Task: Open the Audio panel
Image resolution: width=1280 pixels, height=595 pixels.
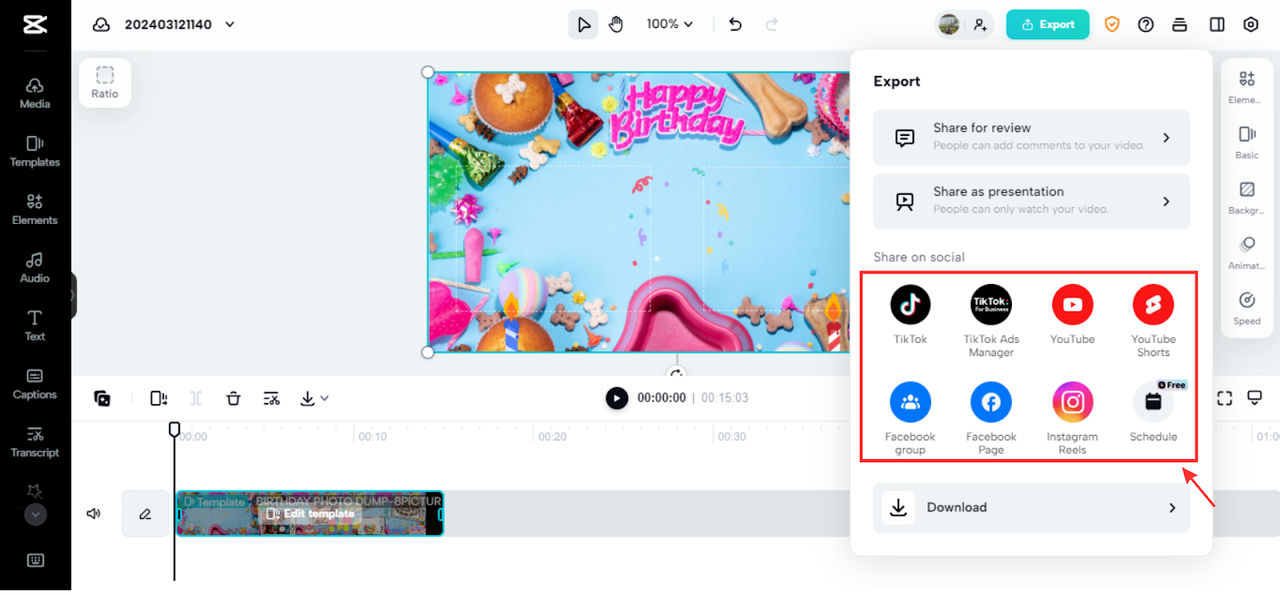Action: (35, 267)
